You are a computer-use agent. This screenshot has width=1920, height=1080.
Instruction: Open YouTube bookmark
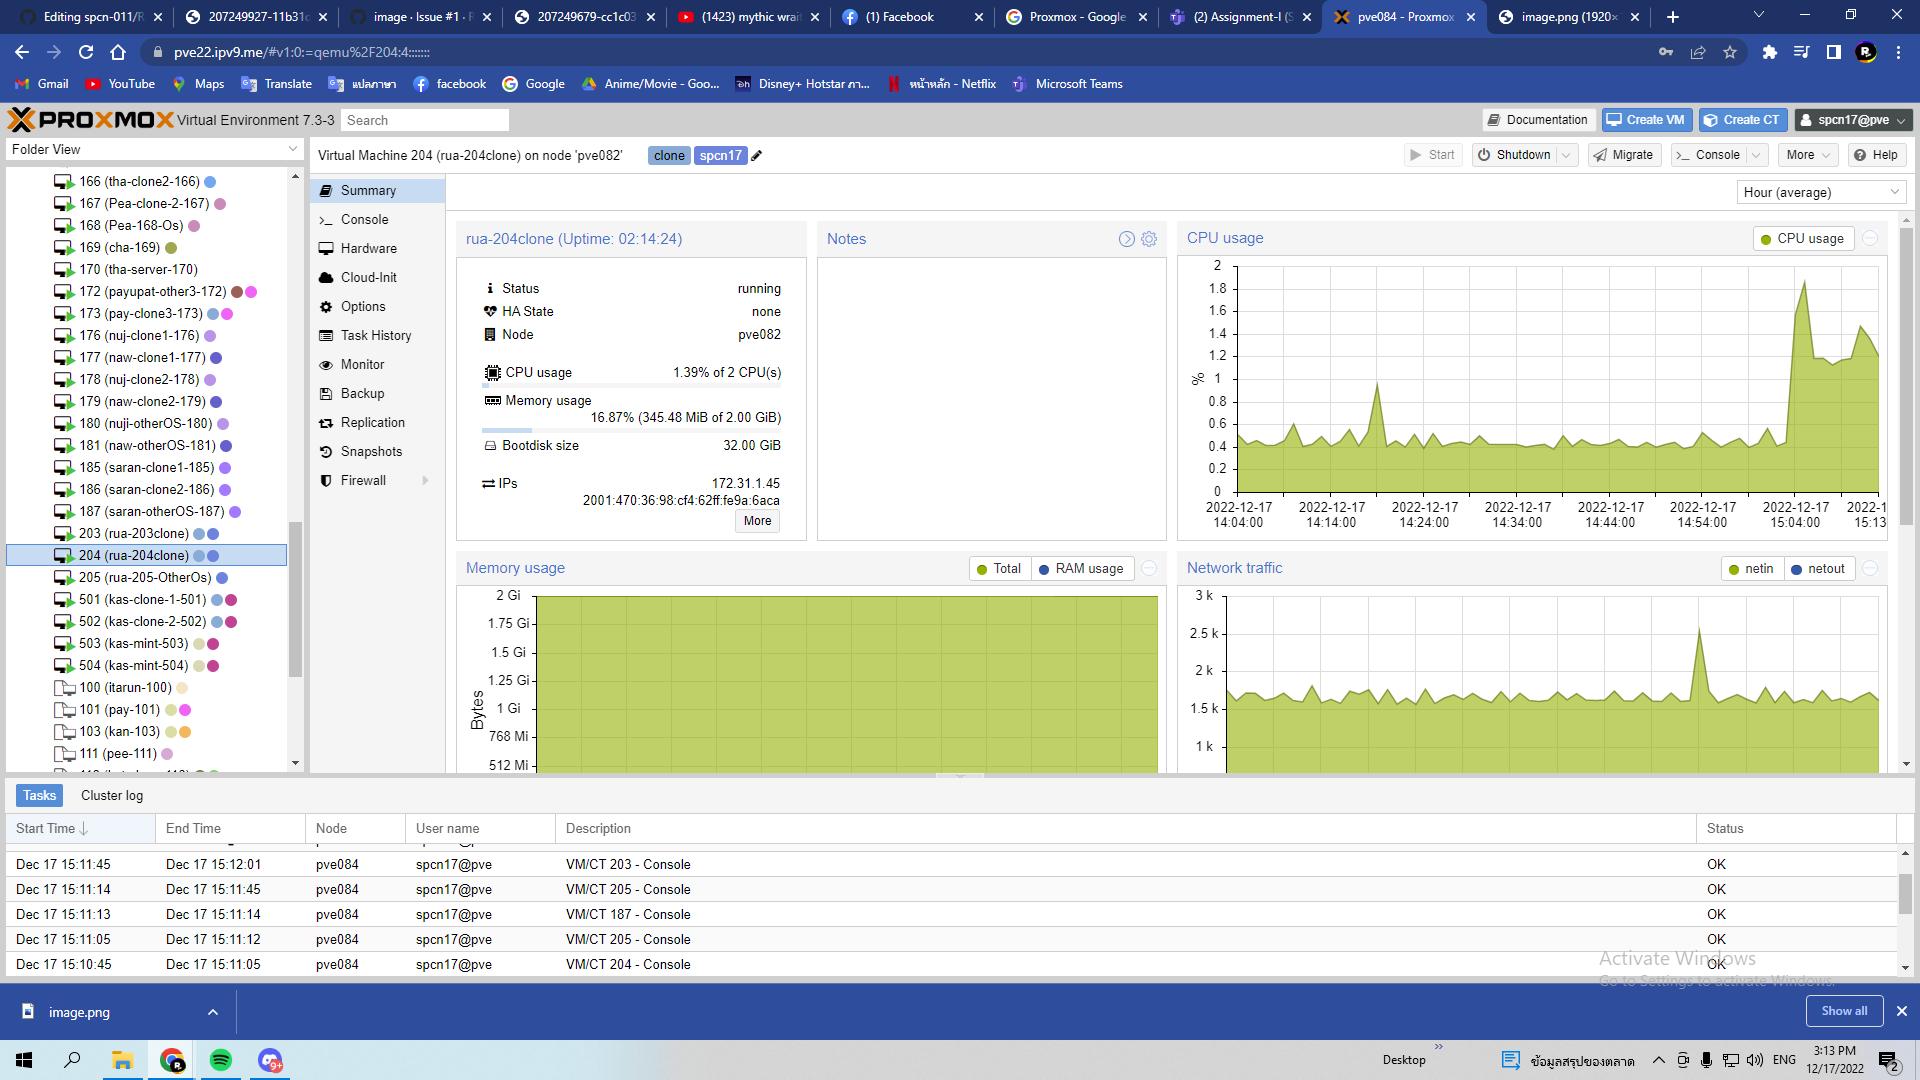pyautogui.click(x=120, y=84)
